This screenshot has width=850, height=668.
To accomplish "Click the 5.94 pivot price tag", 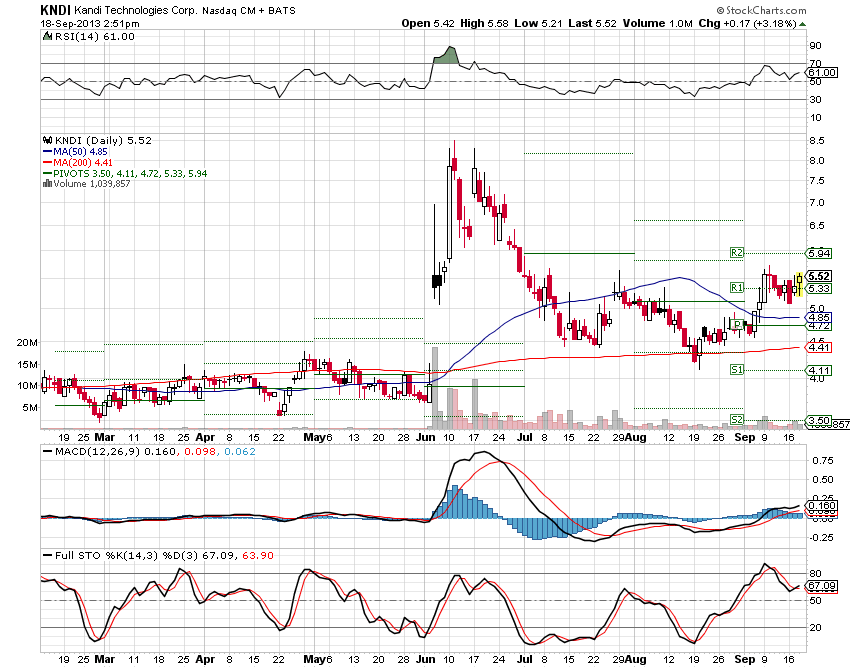I will pyautogui.click(x=819, y=253).
